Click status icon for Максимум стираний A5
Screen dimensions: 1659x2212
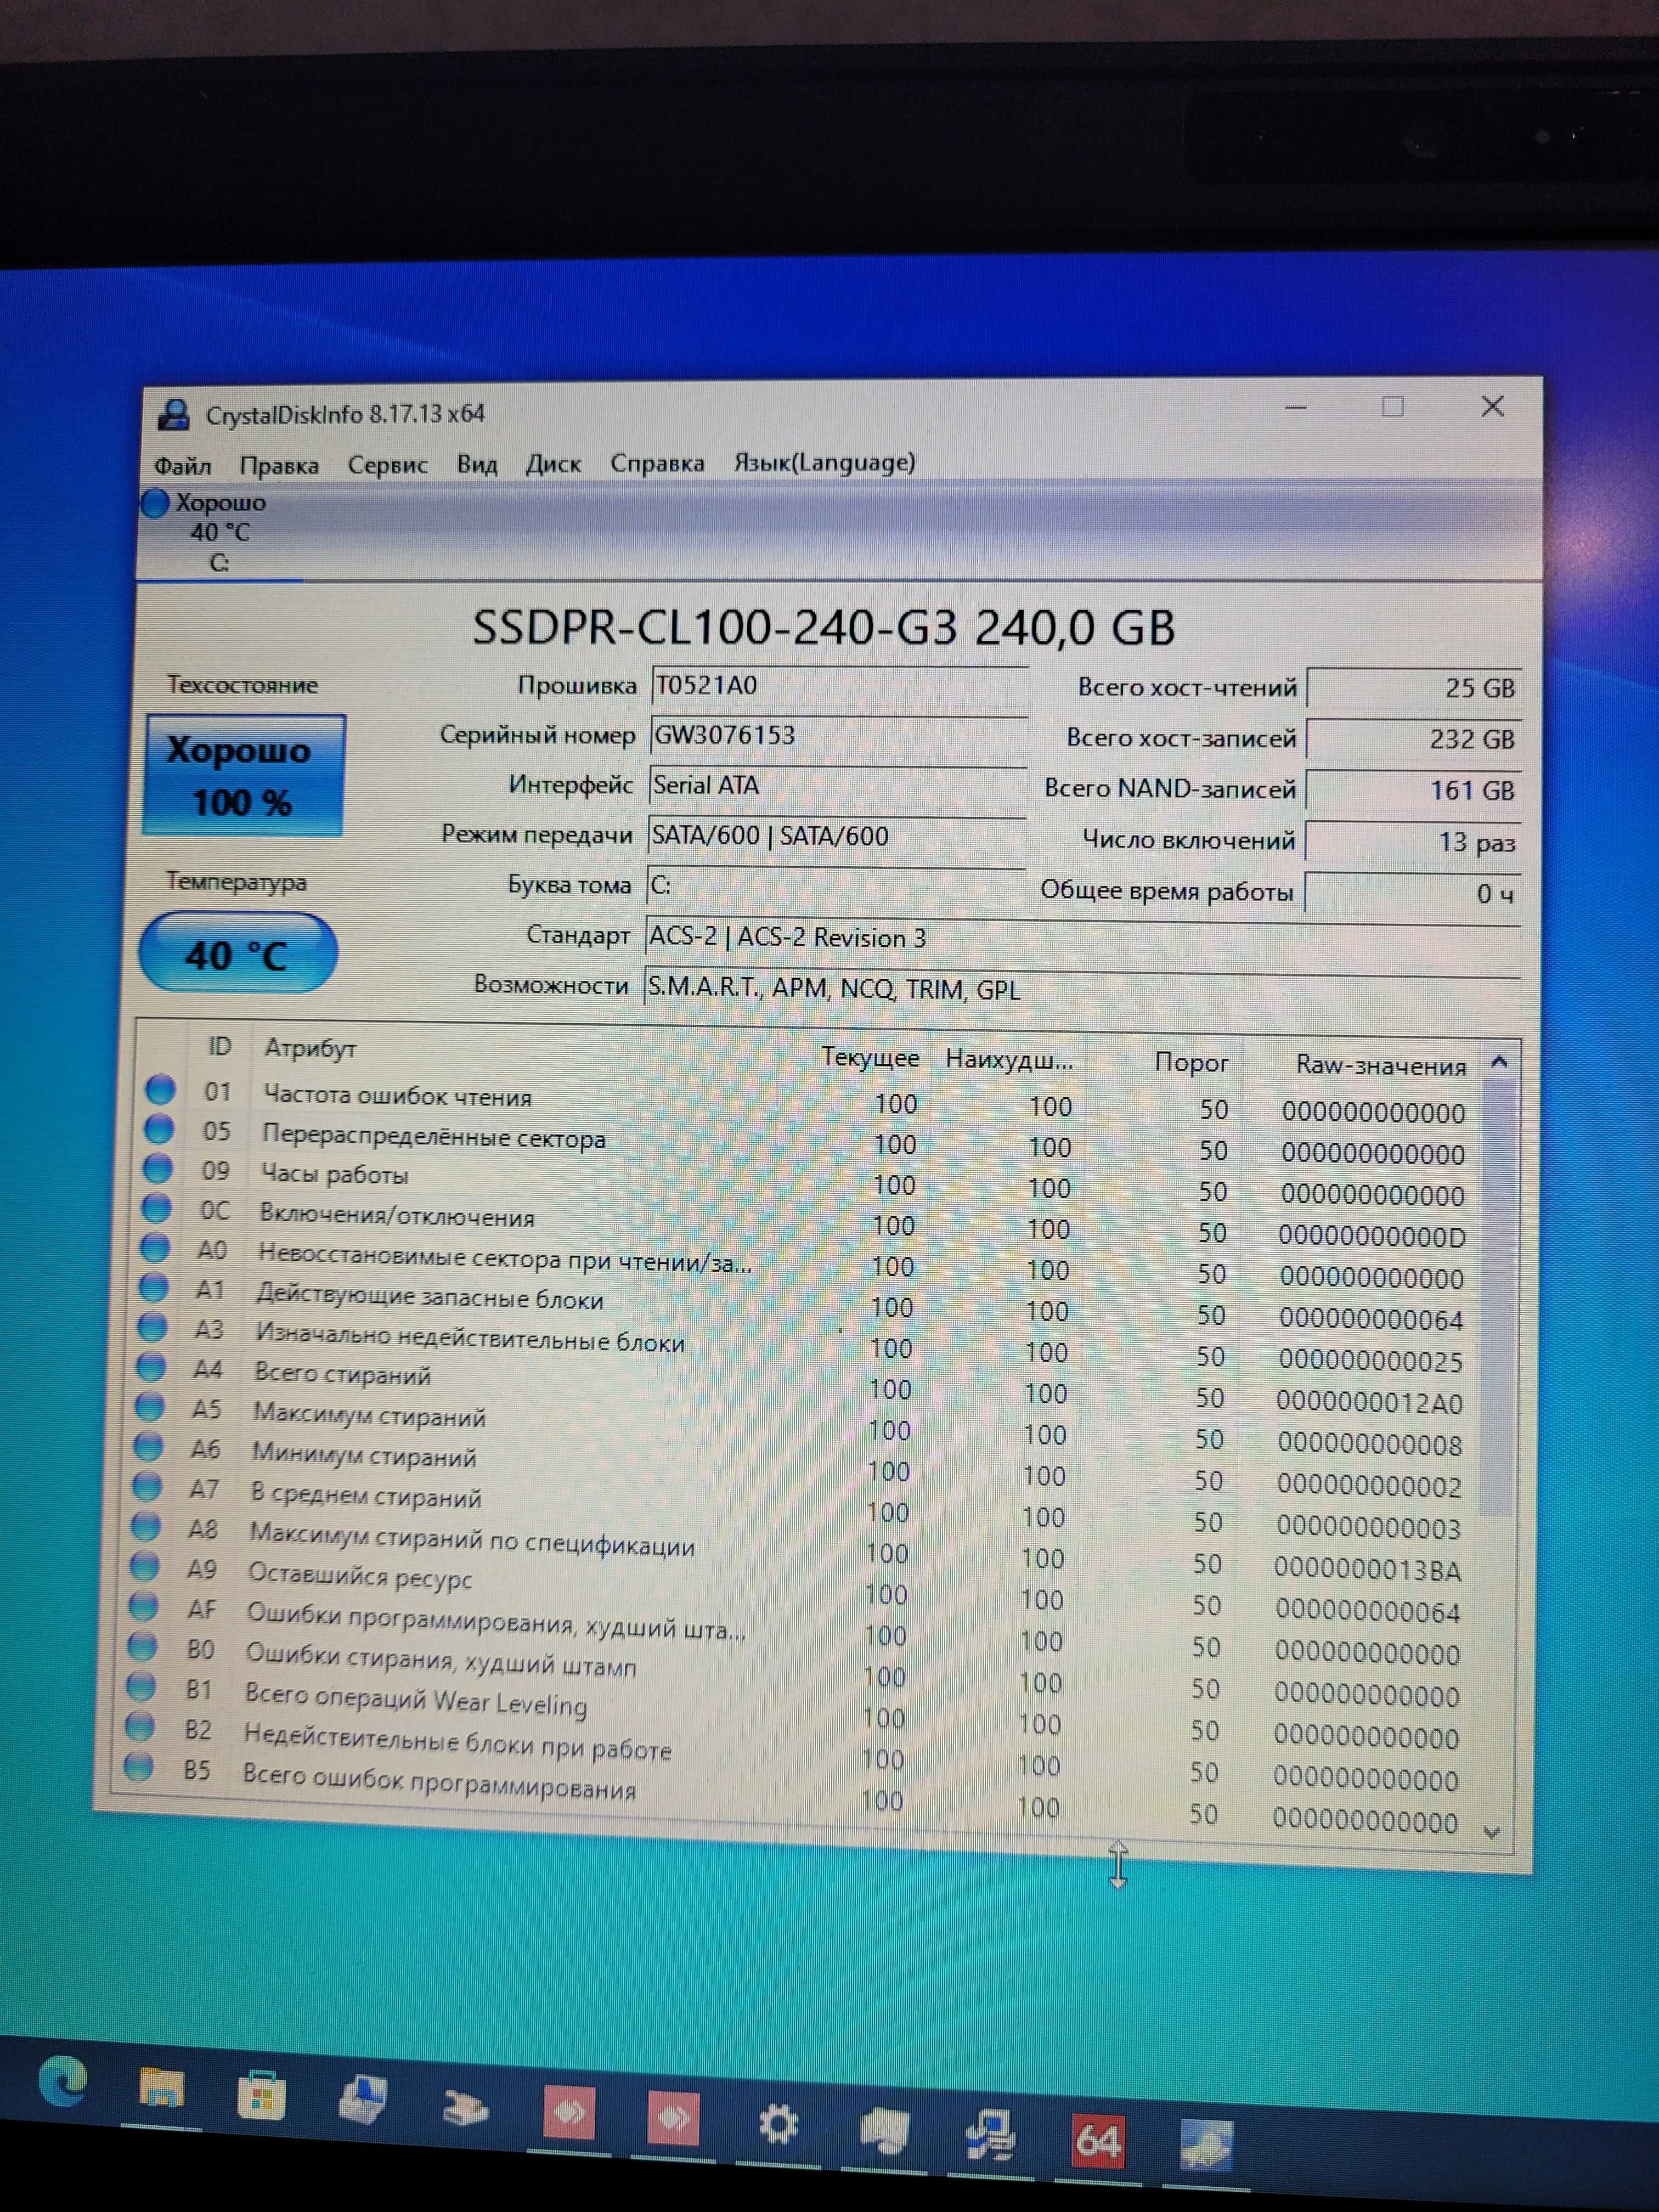click(x=149, y=1406)
